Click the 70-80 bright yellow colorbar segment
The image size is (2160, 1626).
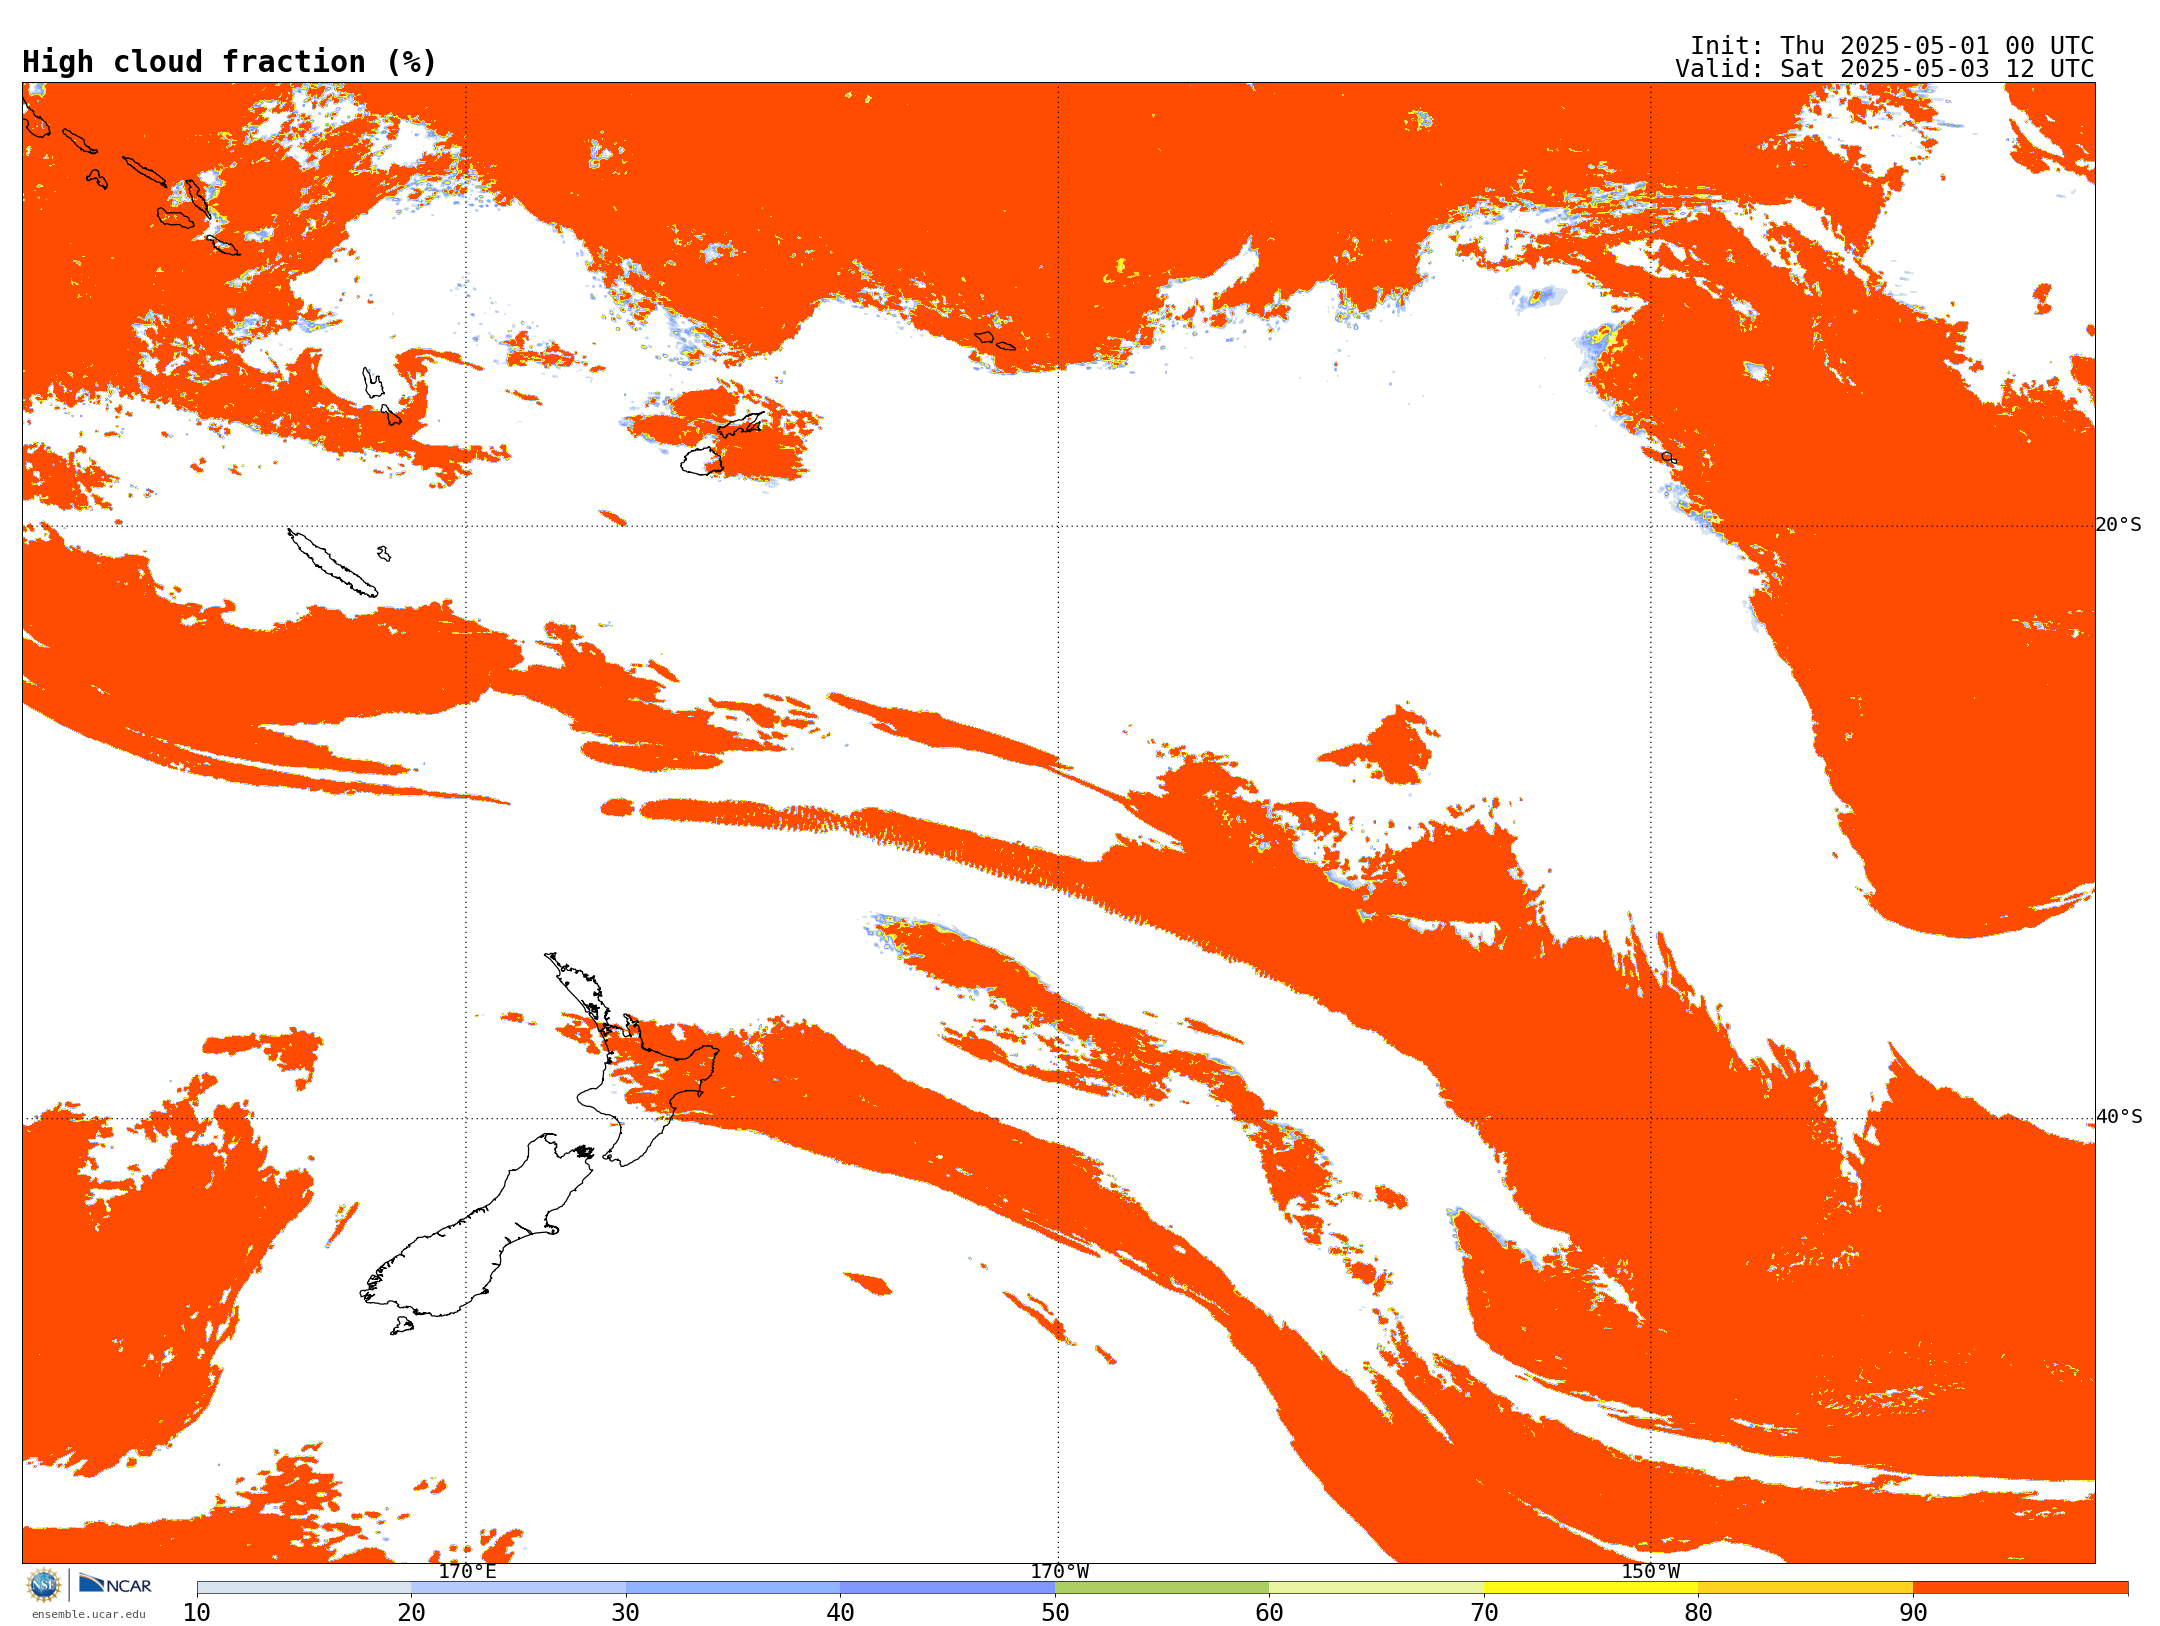click(1591, 1588)
